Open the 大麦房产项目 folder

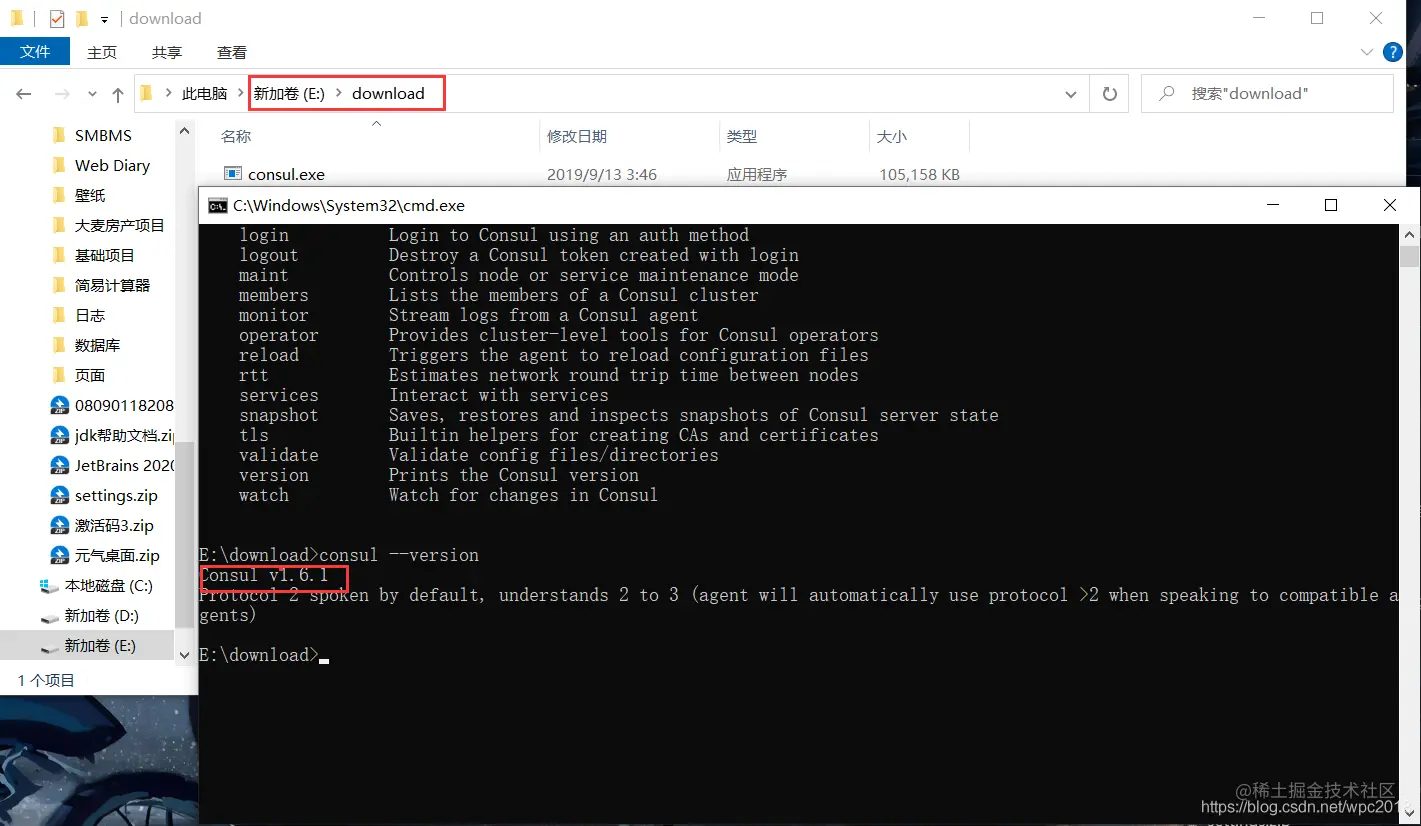pos(120,225)
